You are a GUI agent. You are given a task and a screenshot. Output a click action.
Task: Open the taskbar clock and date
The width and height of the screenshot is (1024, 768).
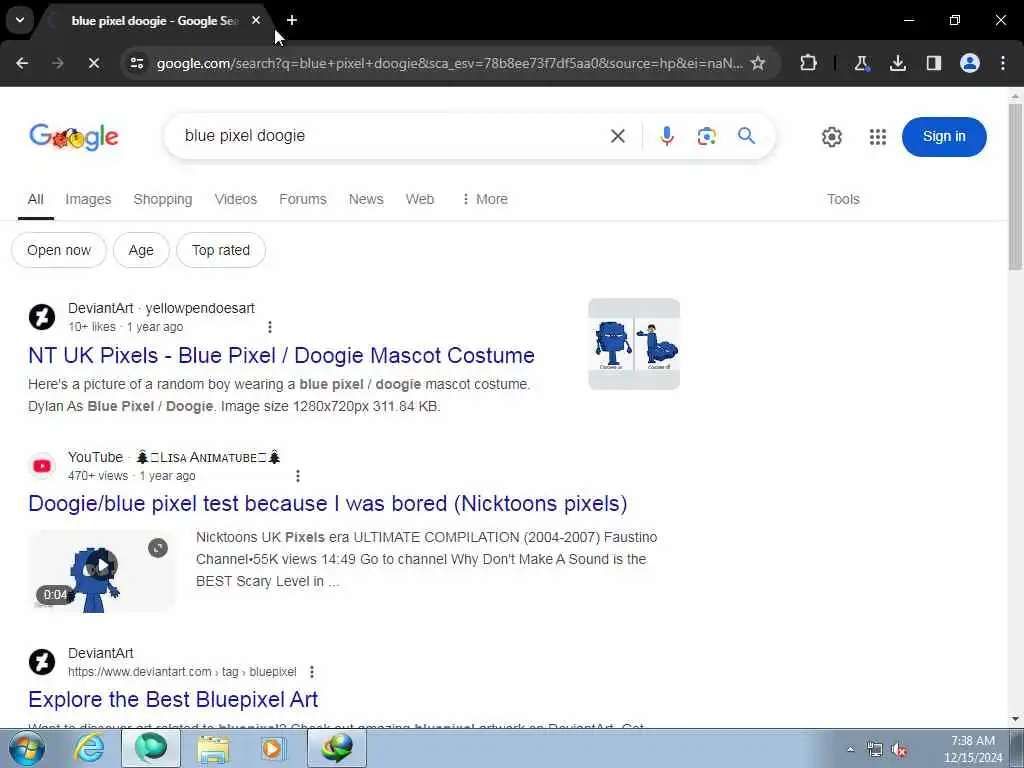[973, 749]
